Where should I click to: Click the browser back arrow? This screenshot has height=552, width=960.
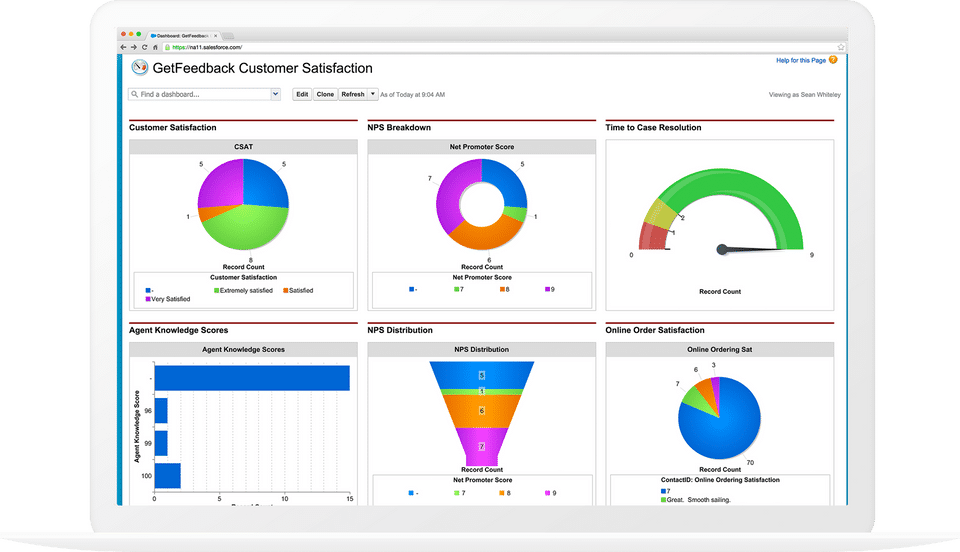[123, 47]
